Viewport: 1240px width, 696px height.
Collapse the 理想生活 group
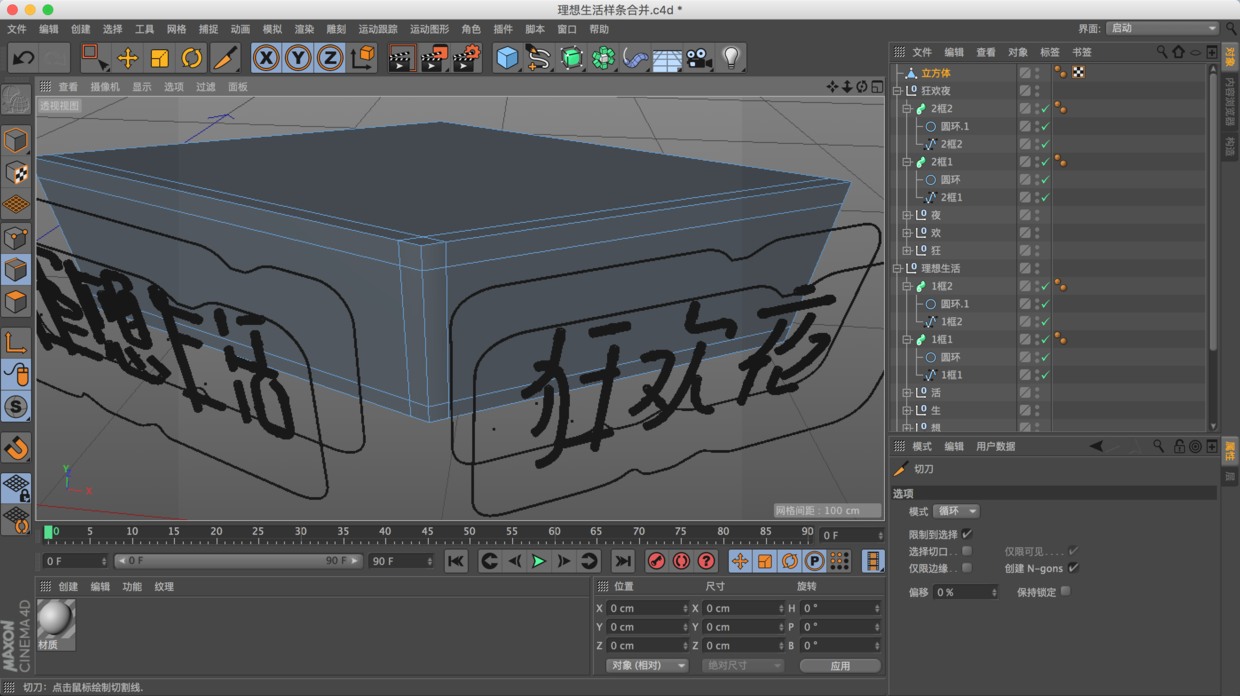897,268
